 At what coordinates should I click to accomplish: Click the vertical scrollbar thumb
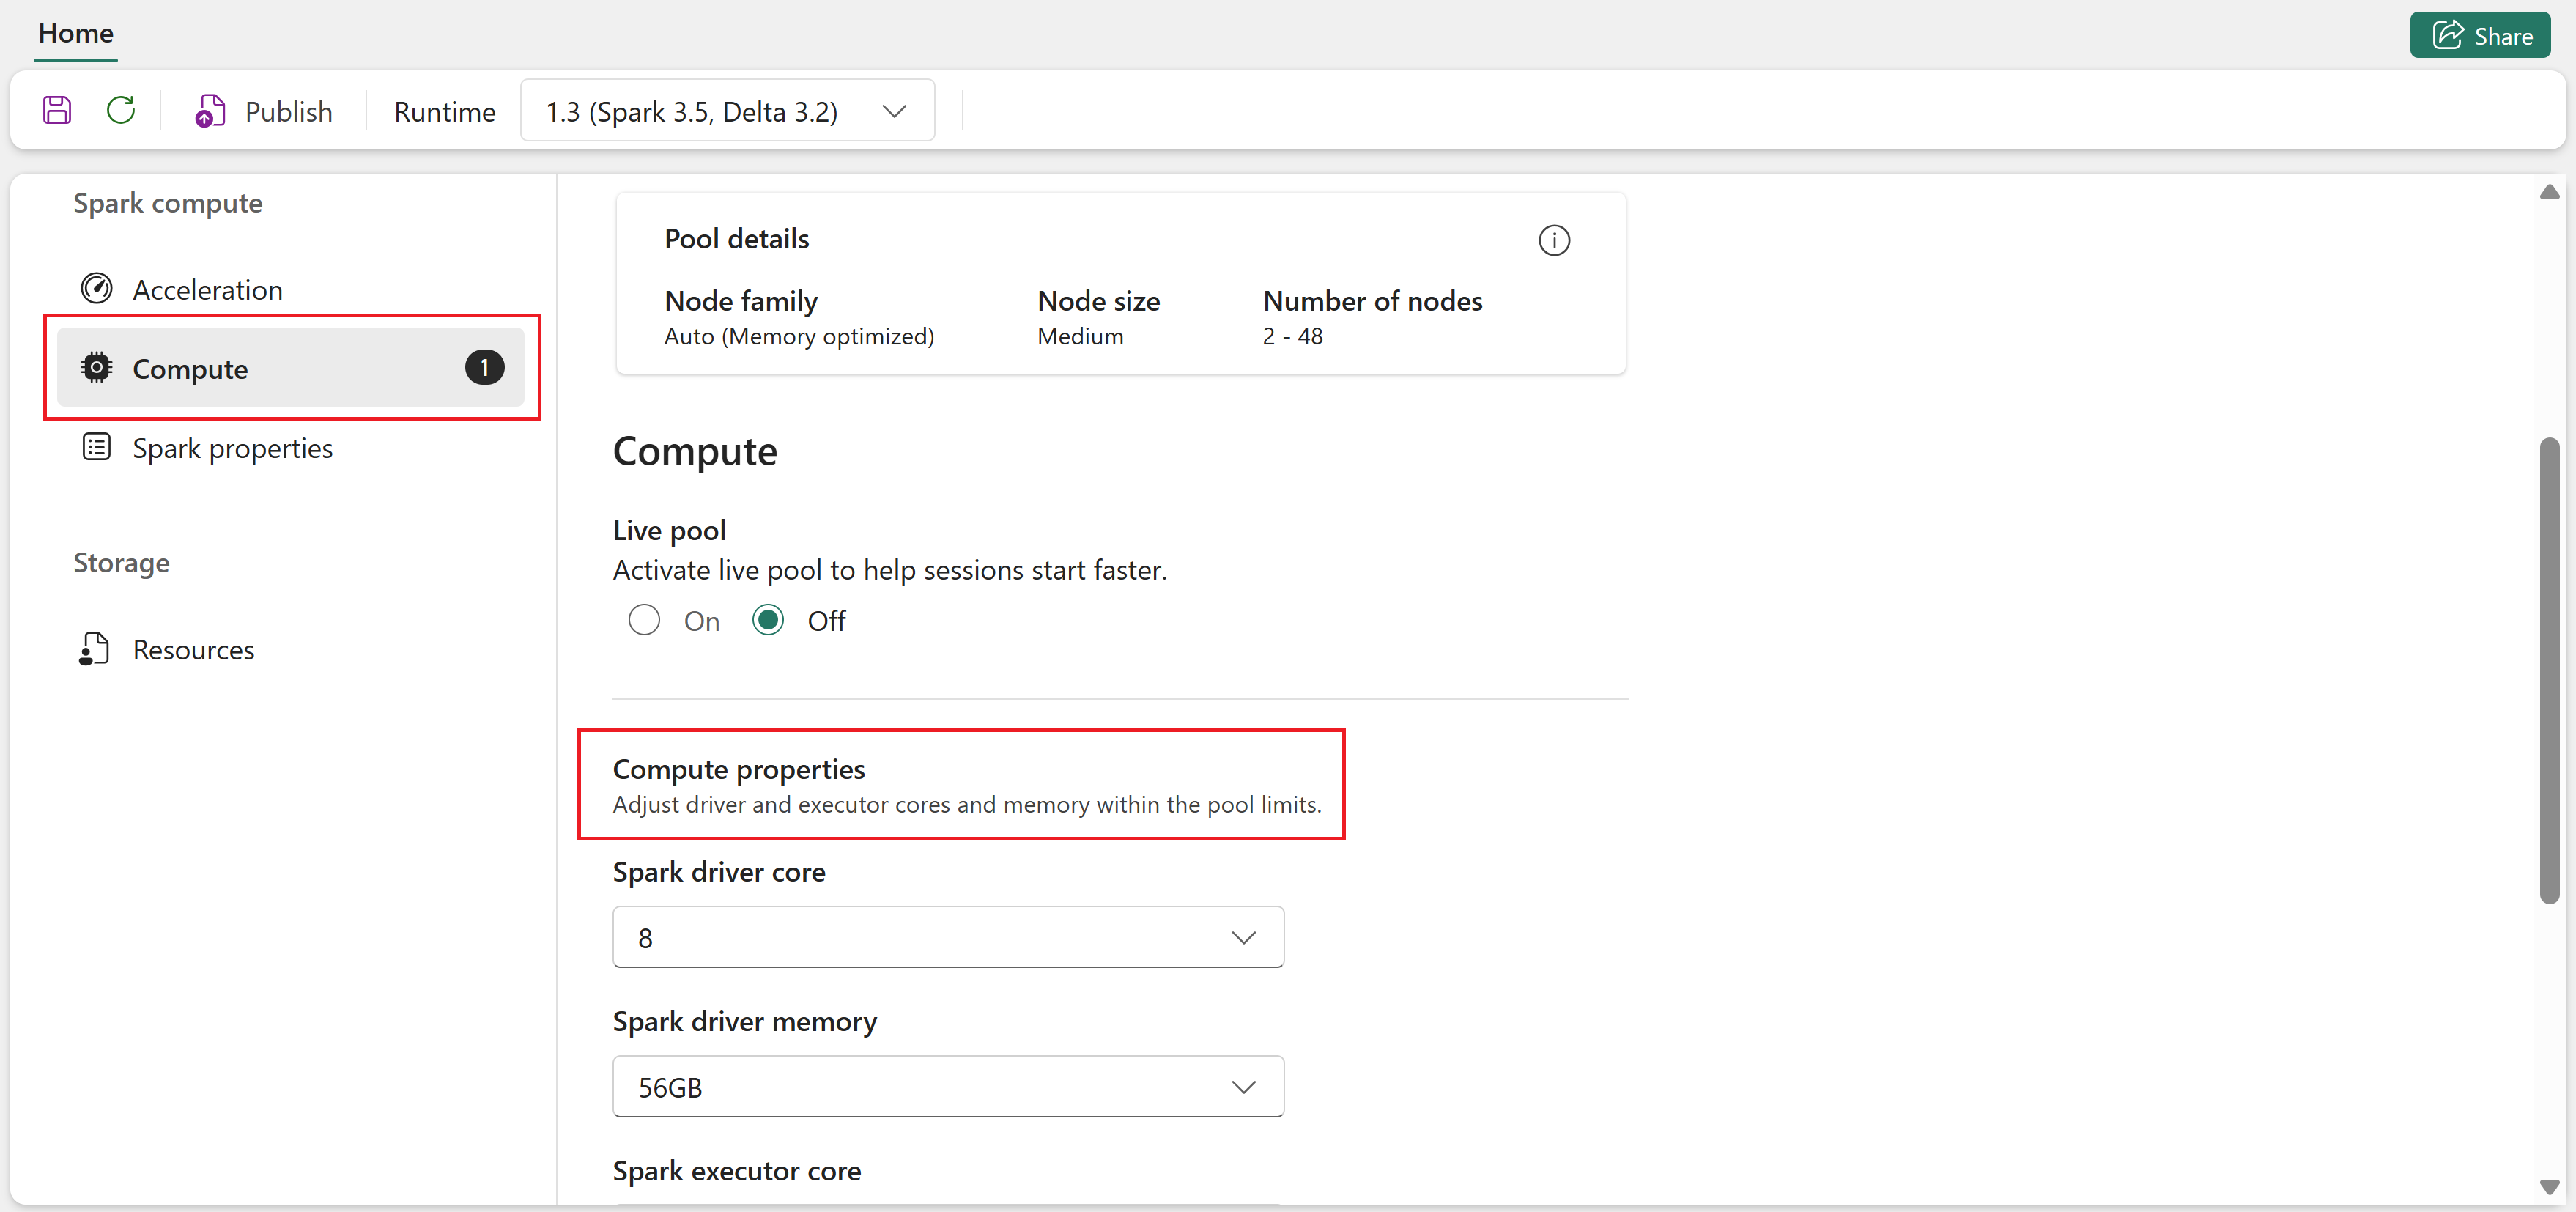coord(2549,670)
